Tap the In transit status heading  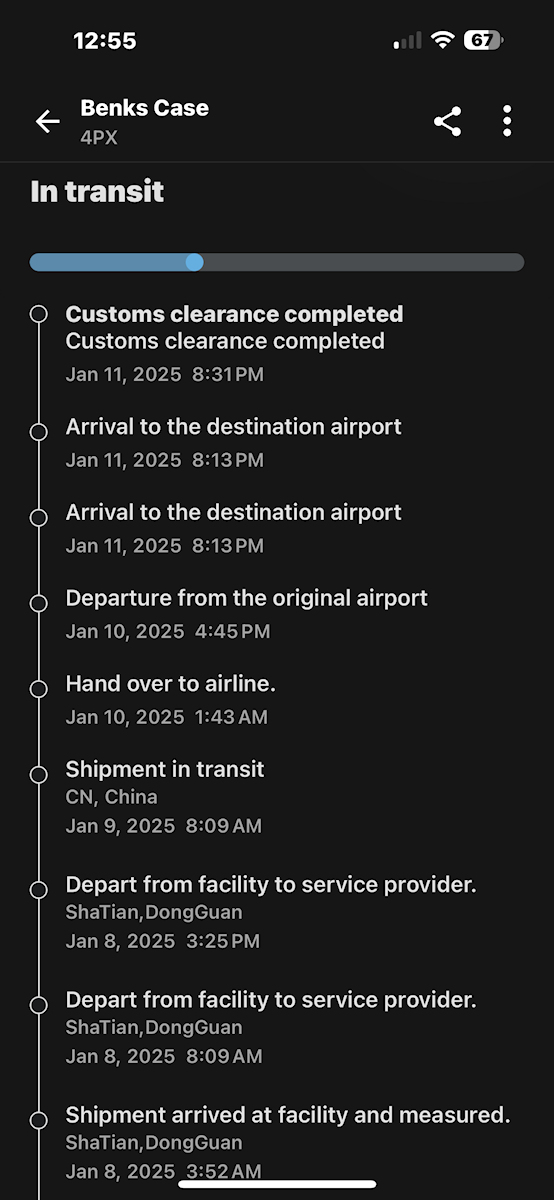click(x=97, y=192)
